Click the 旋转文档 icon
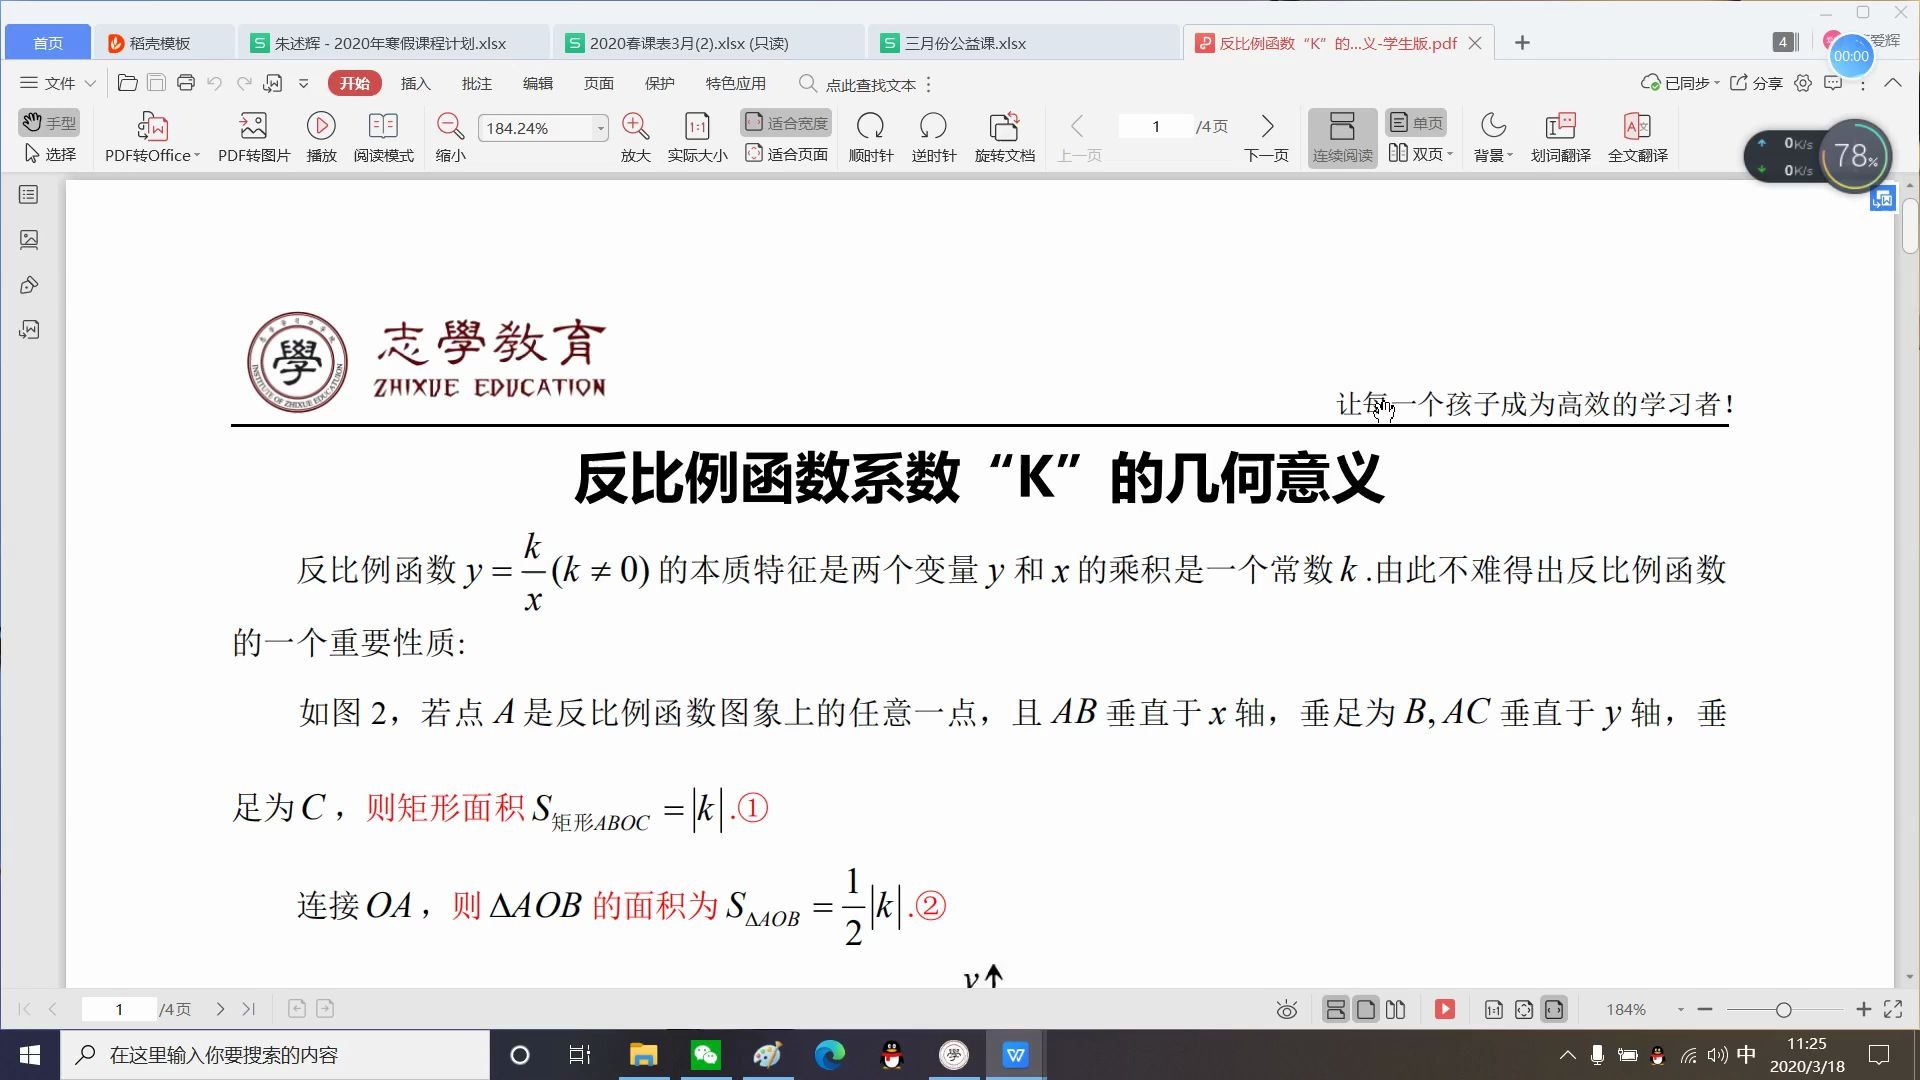 click(1004, 127)
